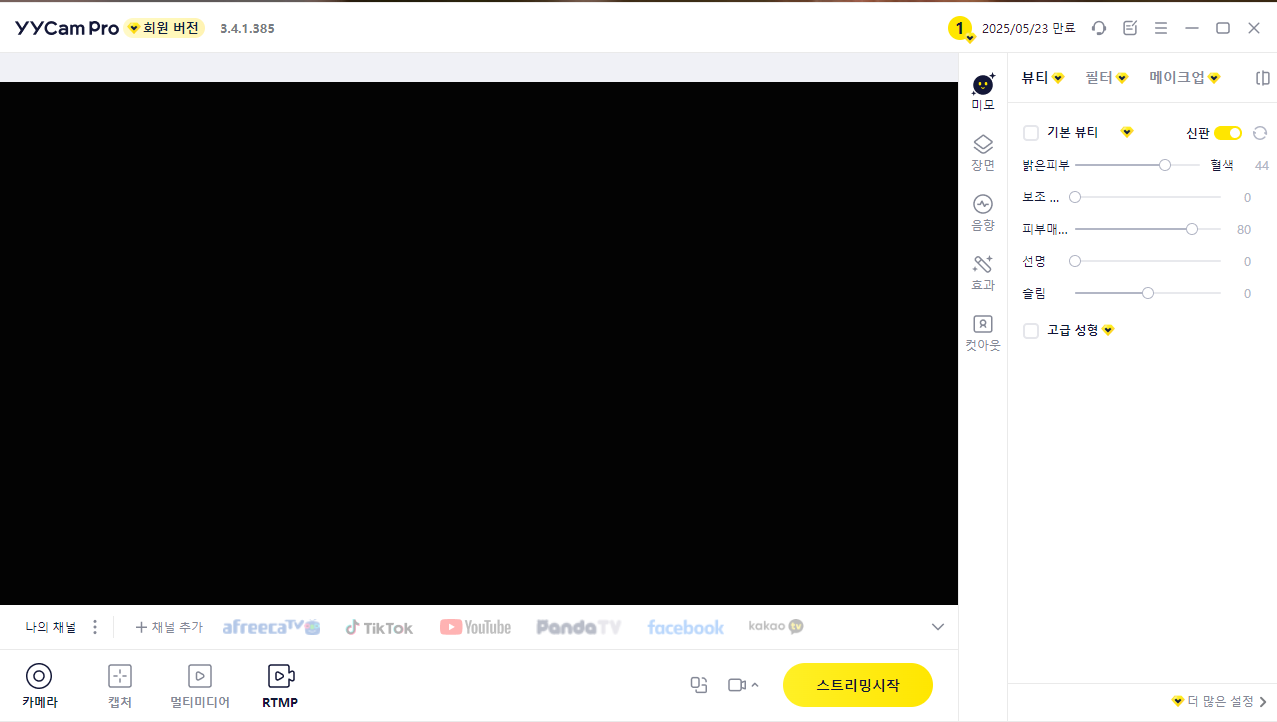Adjust the 밝은피부 skin tone slider
Viewport: 1277px width, 722px height.
1137,165
